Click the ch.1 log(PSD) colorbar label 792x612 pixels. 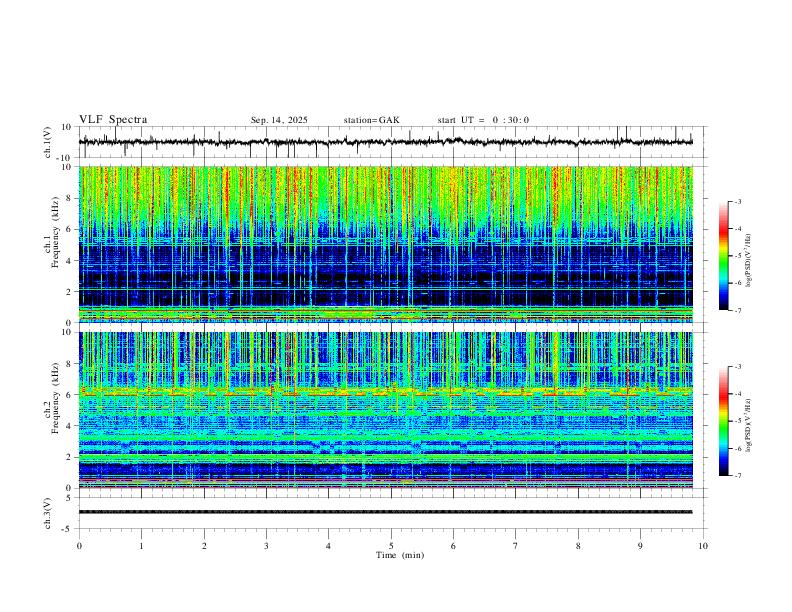pyautogui.click(x=749, y=260)
